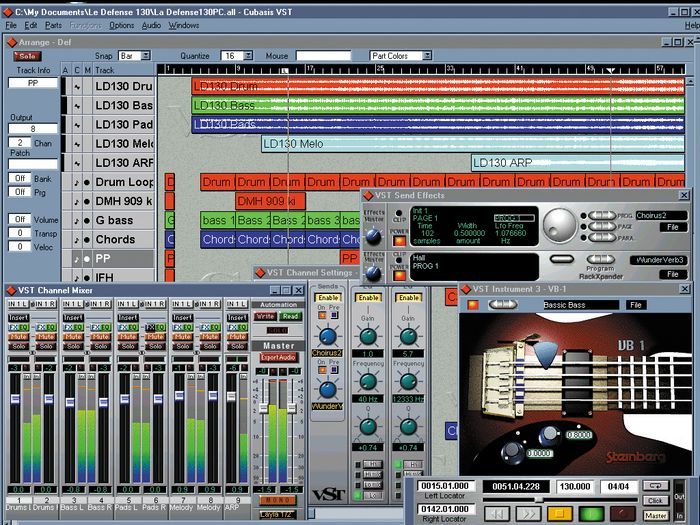Viewport: 700px width, 525px height.
Task: Open the Options menu
Action: point(121,25)
